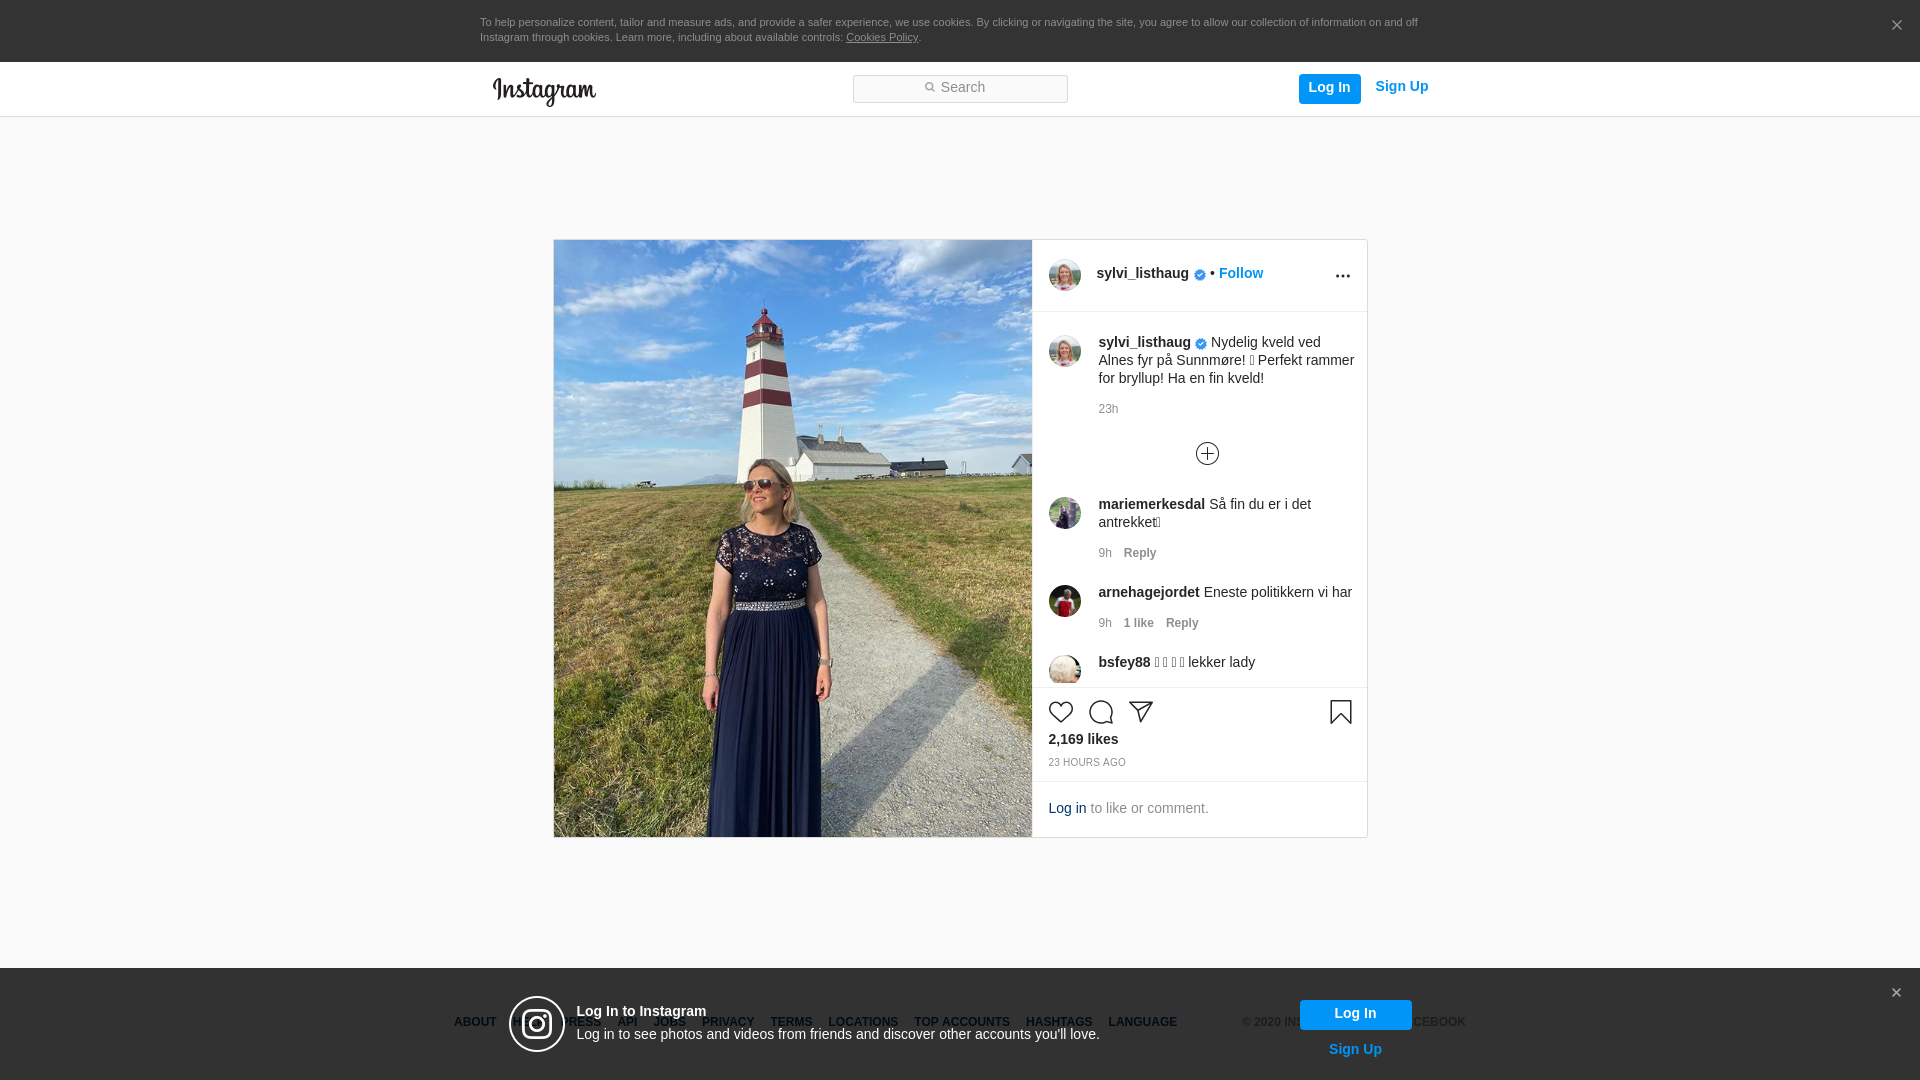Click verified badge beside header username

tap(1199, 275)
